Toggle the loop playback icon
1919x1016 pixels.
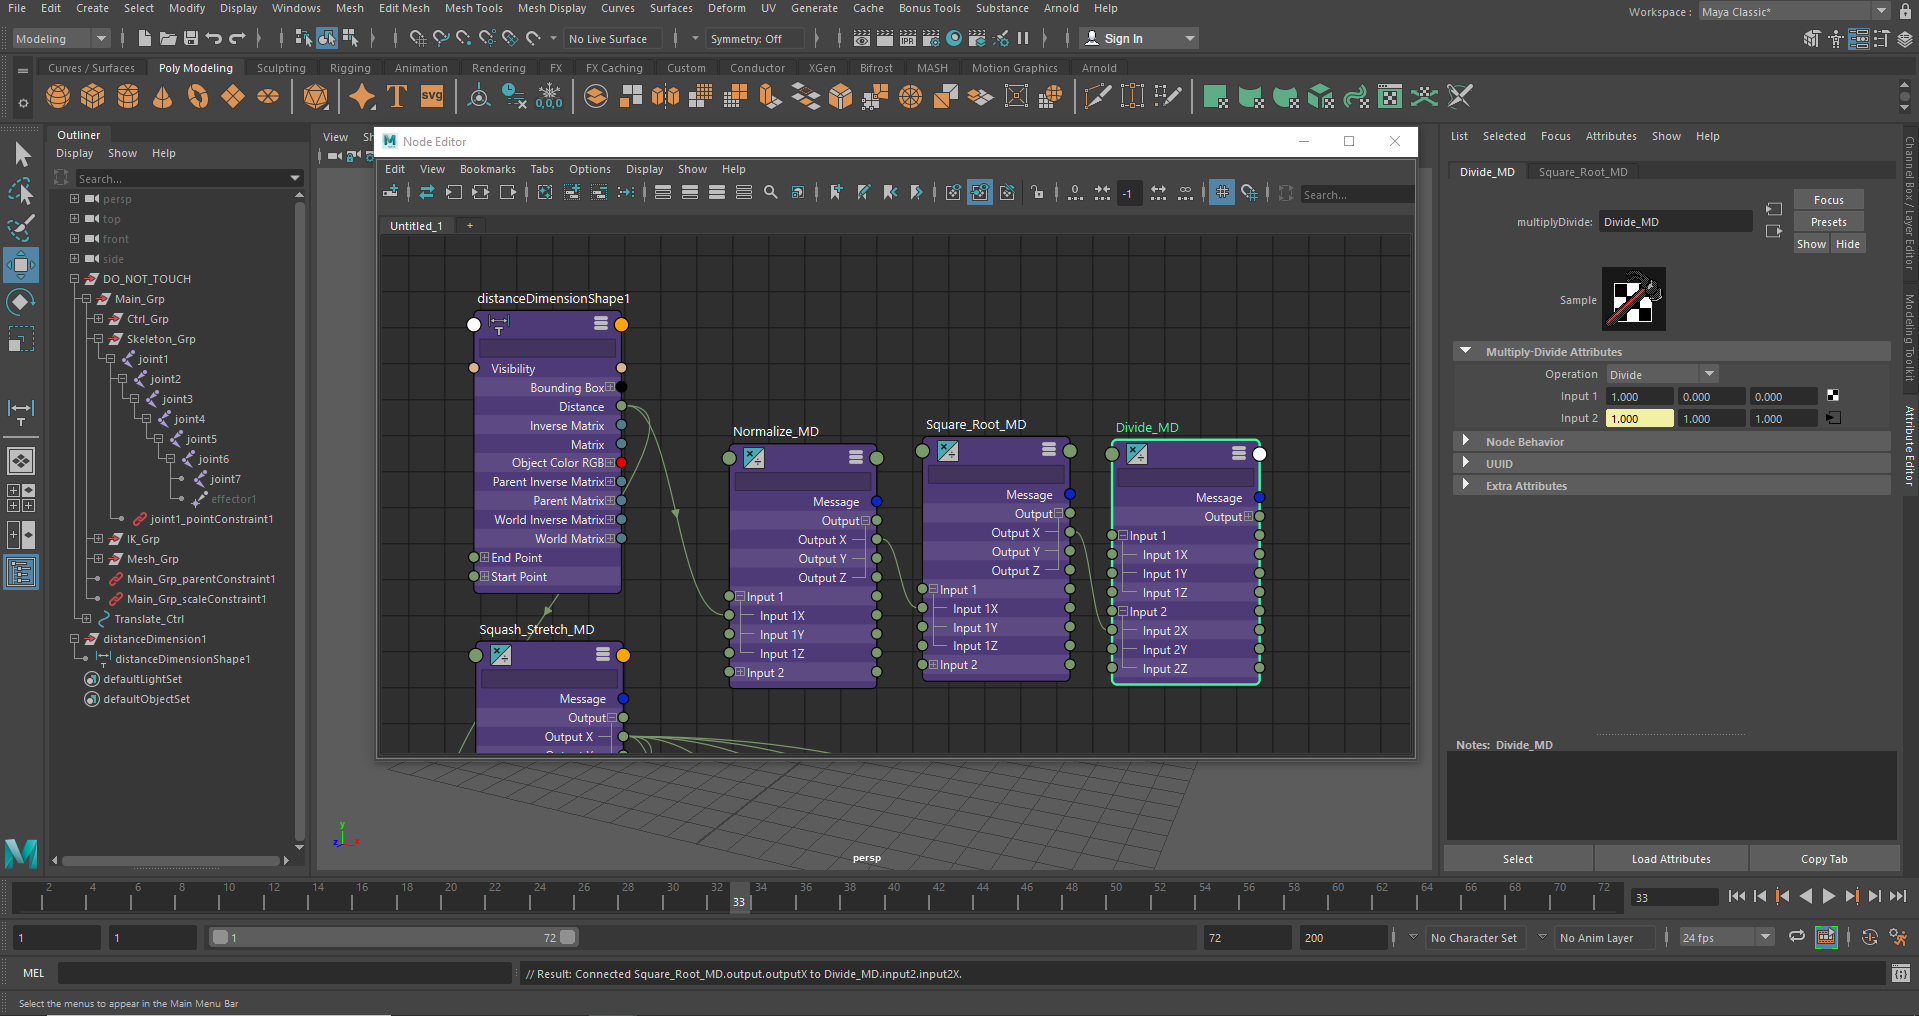click(1797, 937)
